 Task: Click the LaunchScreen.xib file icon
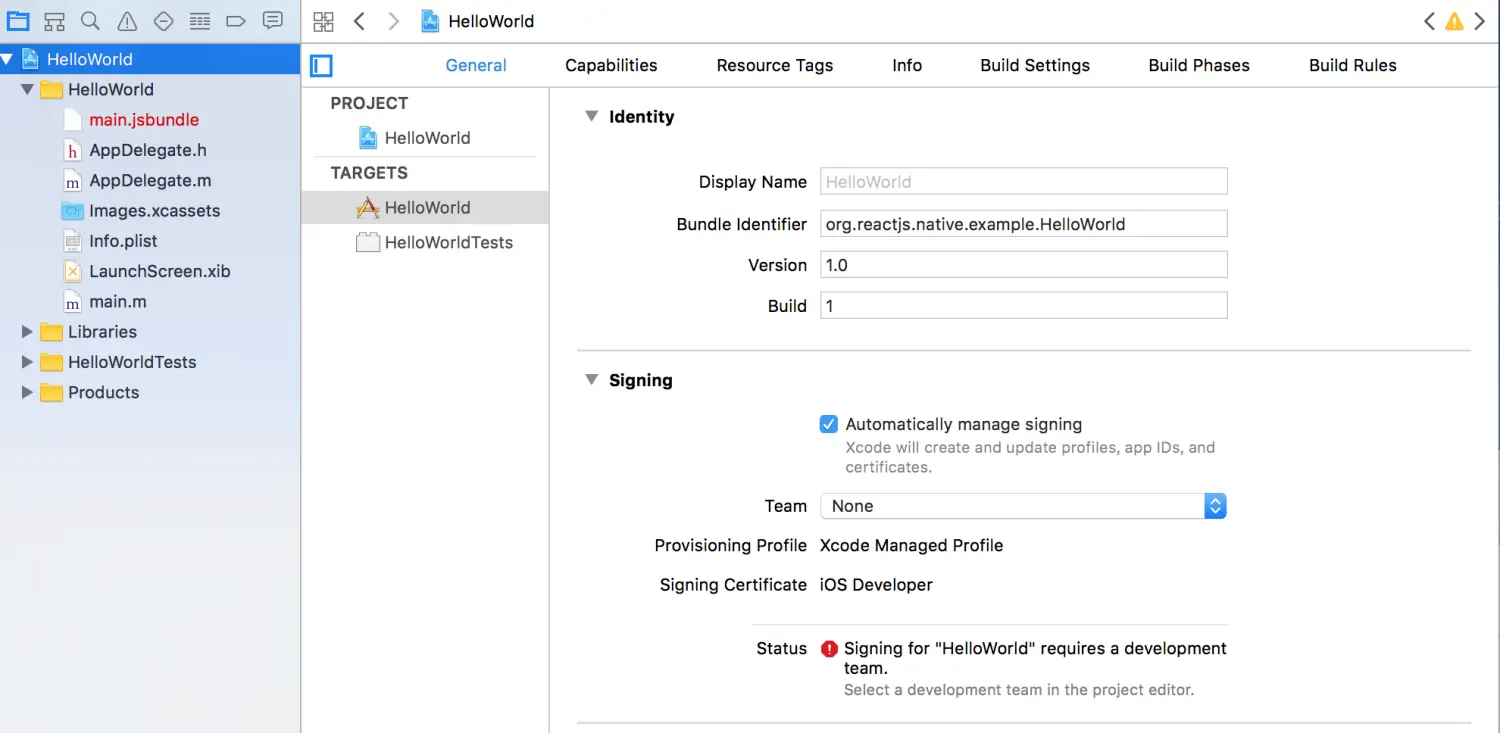(72, 271)
